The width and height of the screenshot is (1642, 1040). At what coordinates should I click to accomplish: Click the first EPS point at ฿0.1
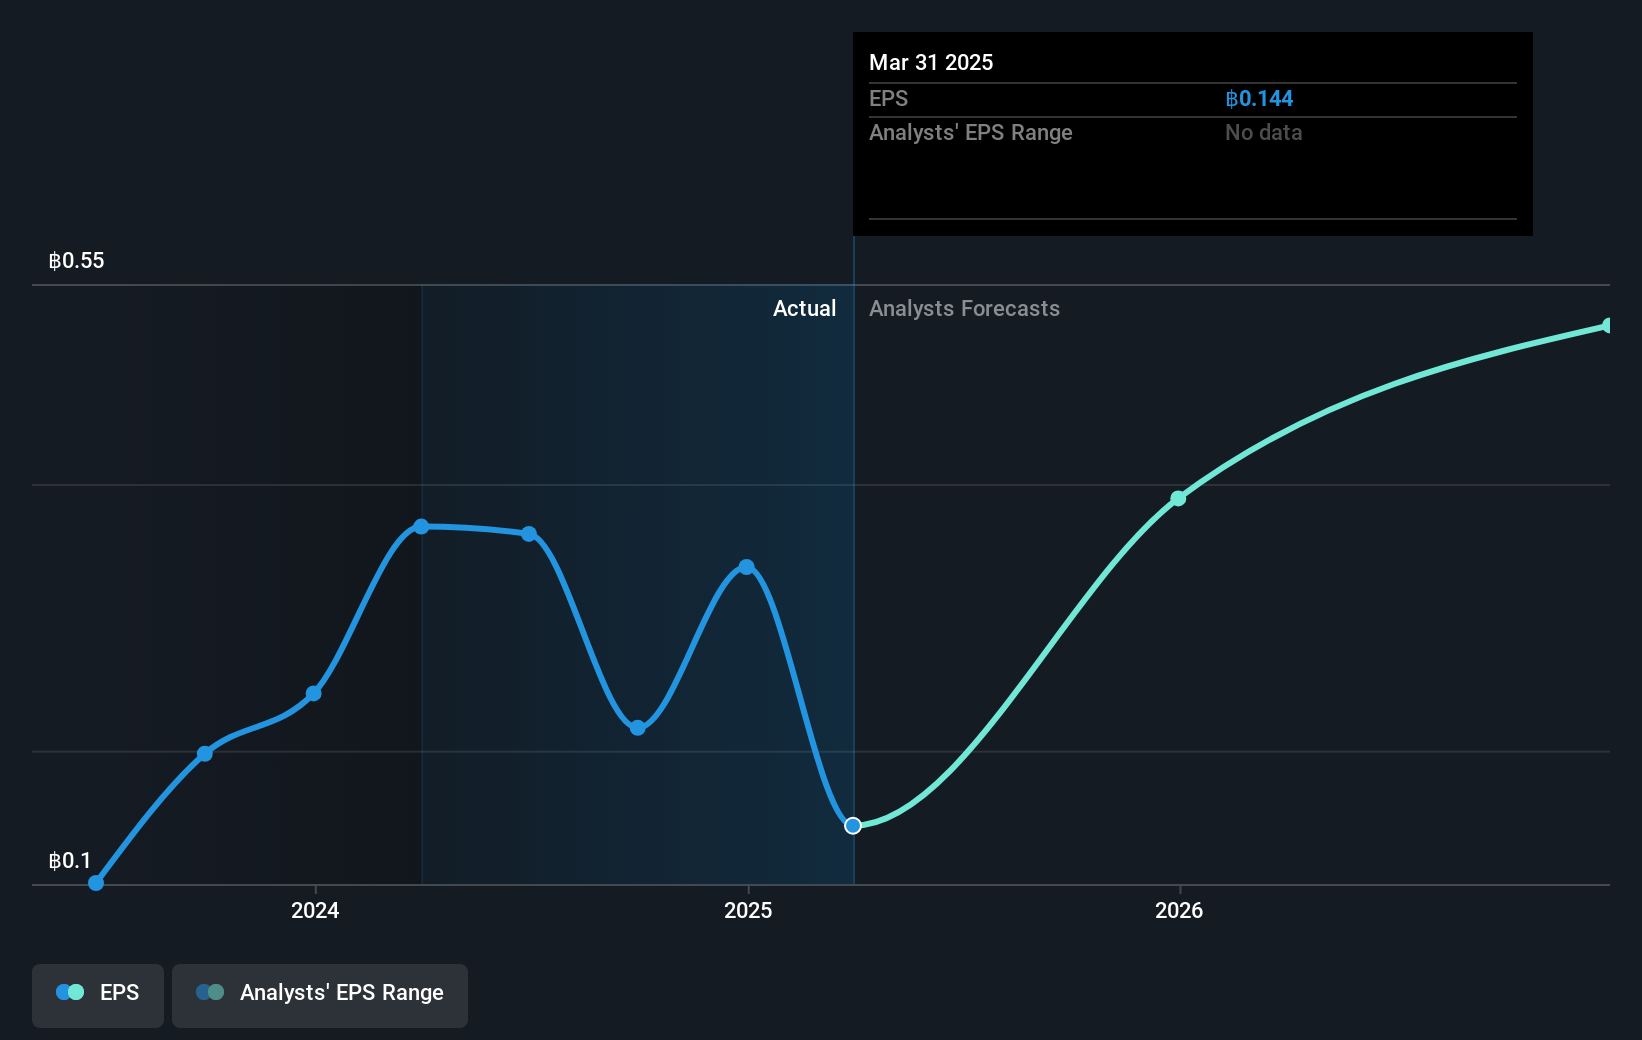(96, 883)
